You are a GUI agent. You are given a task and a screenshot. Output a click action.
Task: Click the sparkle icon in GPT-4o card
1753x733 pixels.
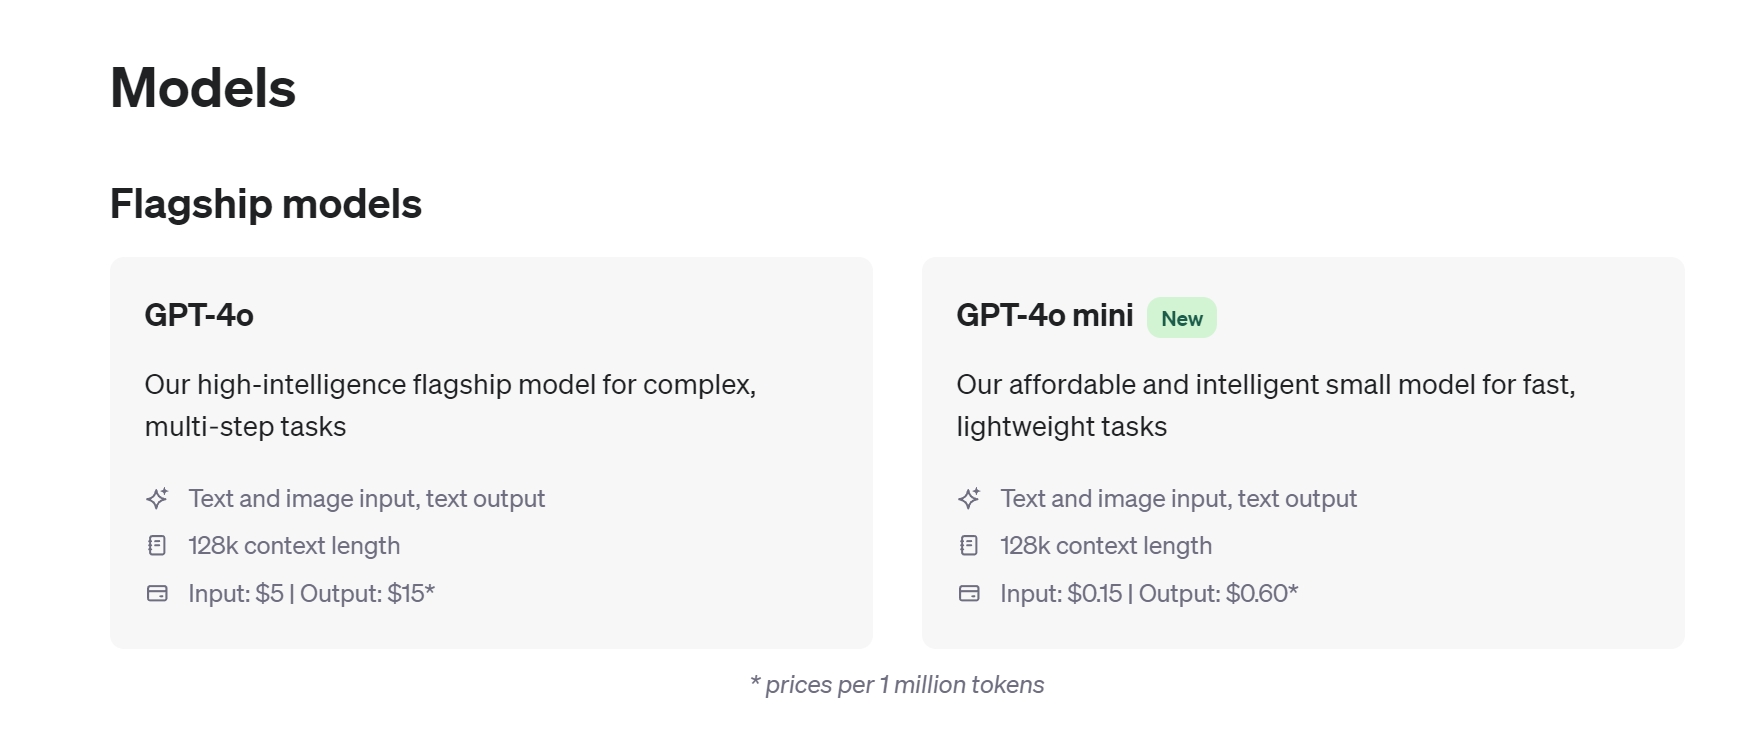point(157,498)
